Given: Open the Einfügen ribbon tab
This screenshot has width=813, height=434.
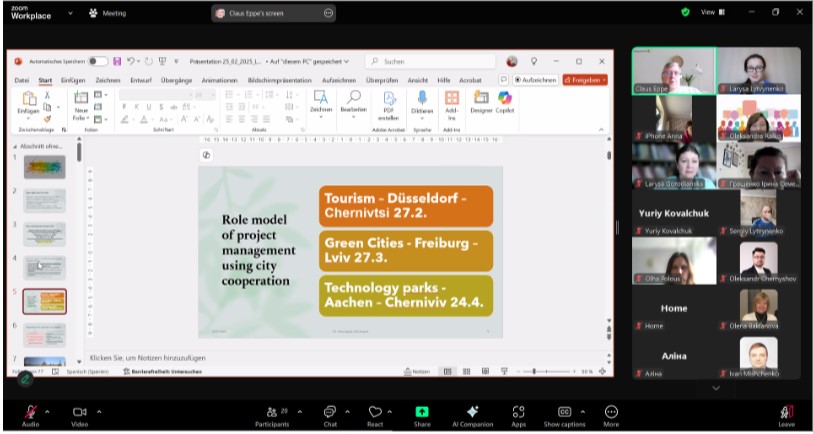Looking at the screenshot, I should (x=72, y=80).
